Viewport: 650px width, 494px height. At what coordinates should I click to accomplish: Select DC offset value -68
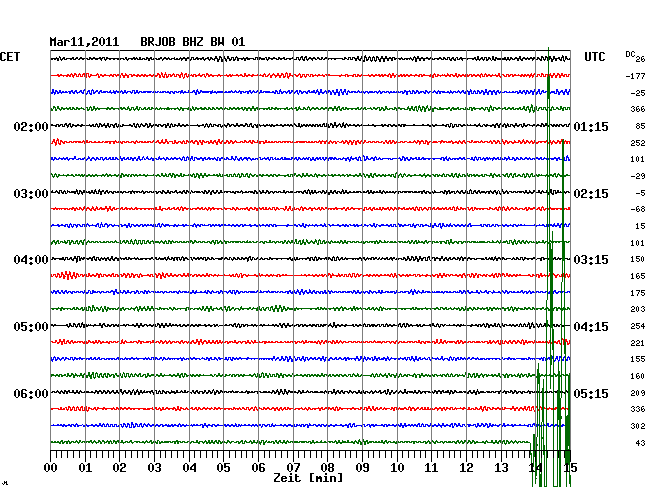(638, 209)
